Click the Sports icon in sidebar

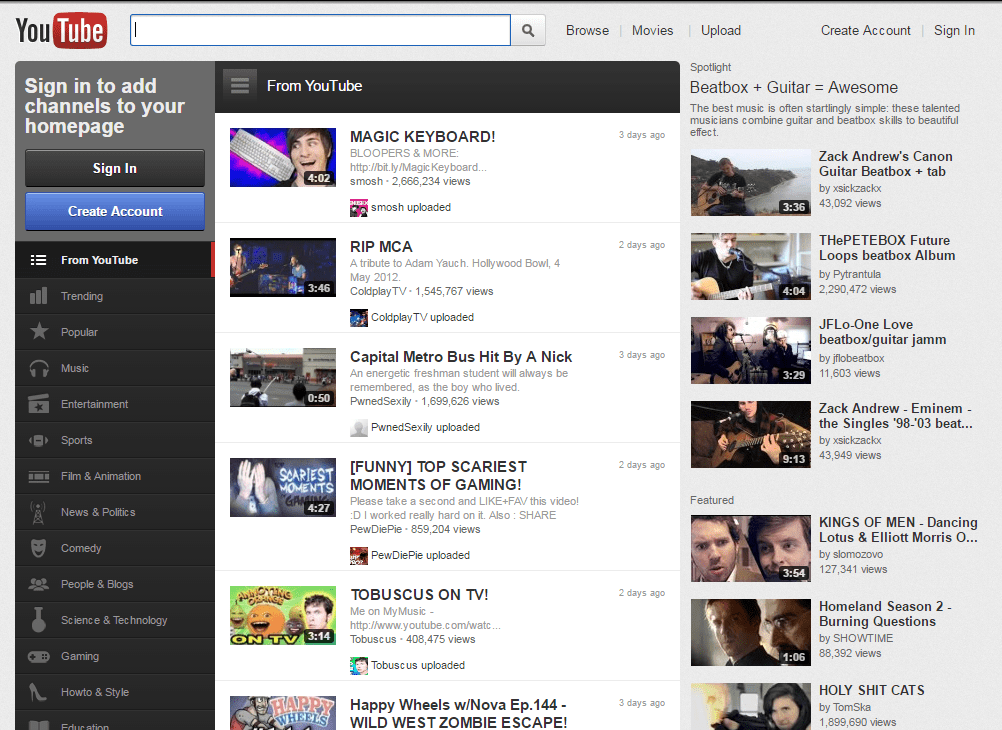pyautogui.click(x=38, y=440)
